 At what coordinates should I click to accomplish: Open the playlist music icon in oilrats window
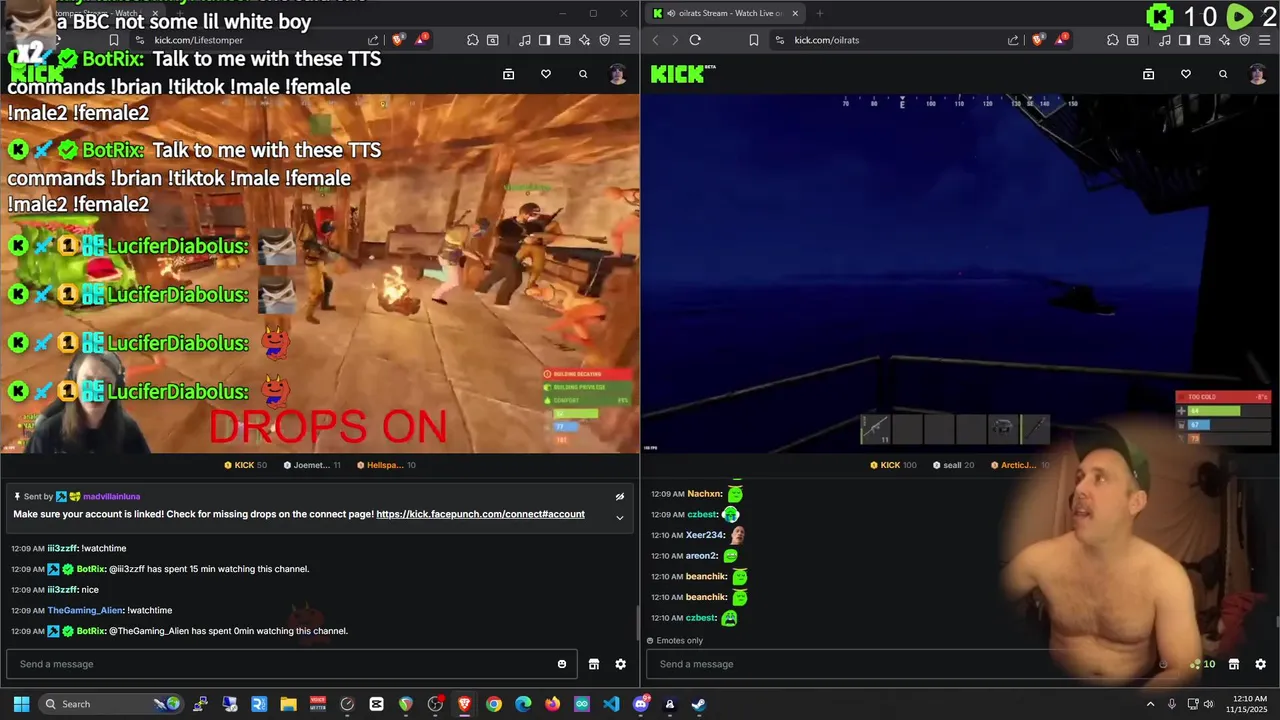tap(1165, 40)
